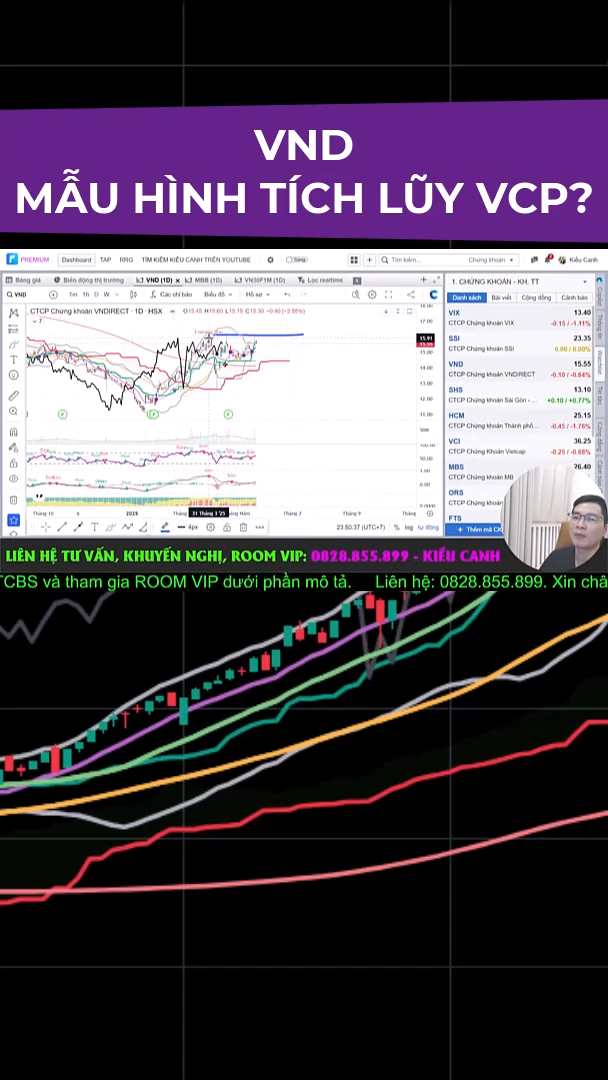
Task: Select the zoom-in tool in left toolbar
Action: click(13, 411)
